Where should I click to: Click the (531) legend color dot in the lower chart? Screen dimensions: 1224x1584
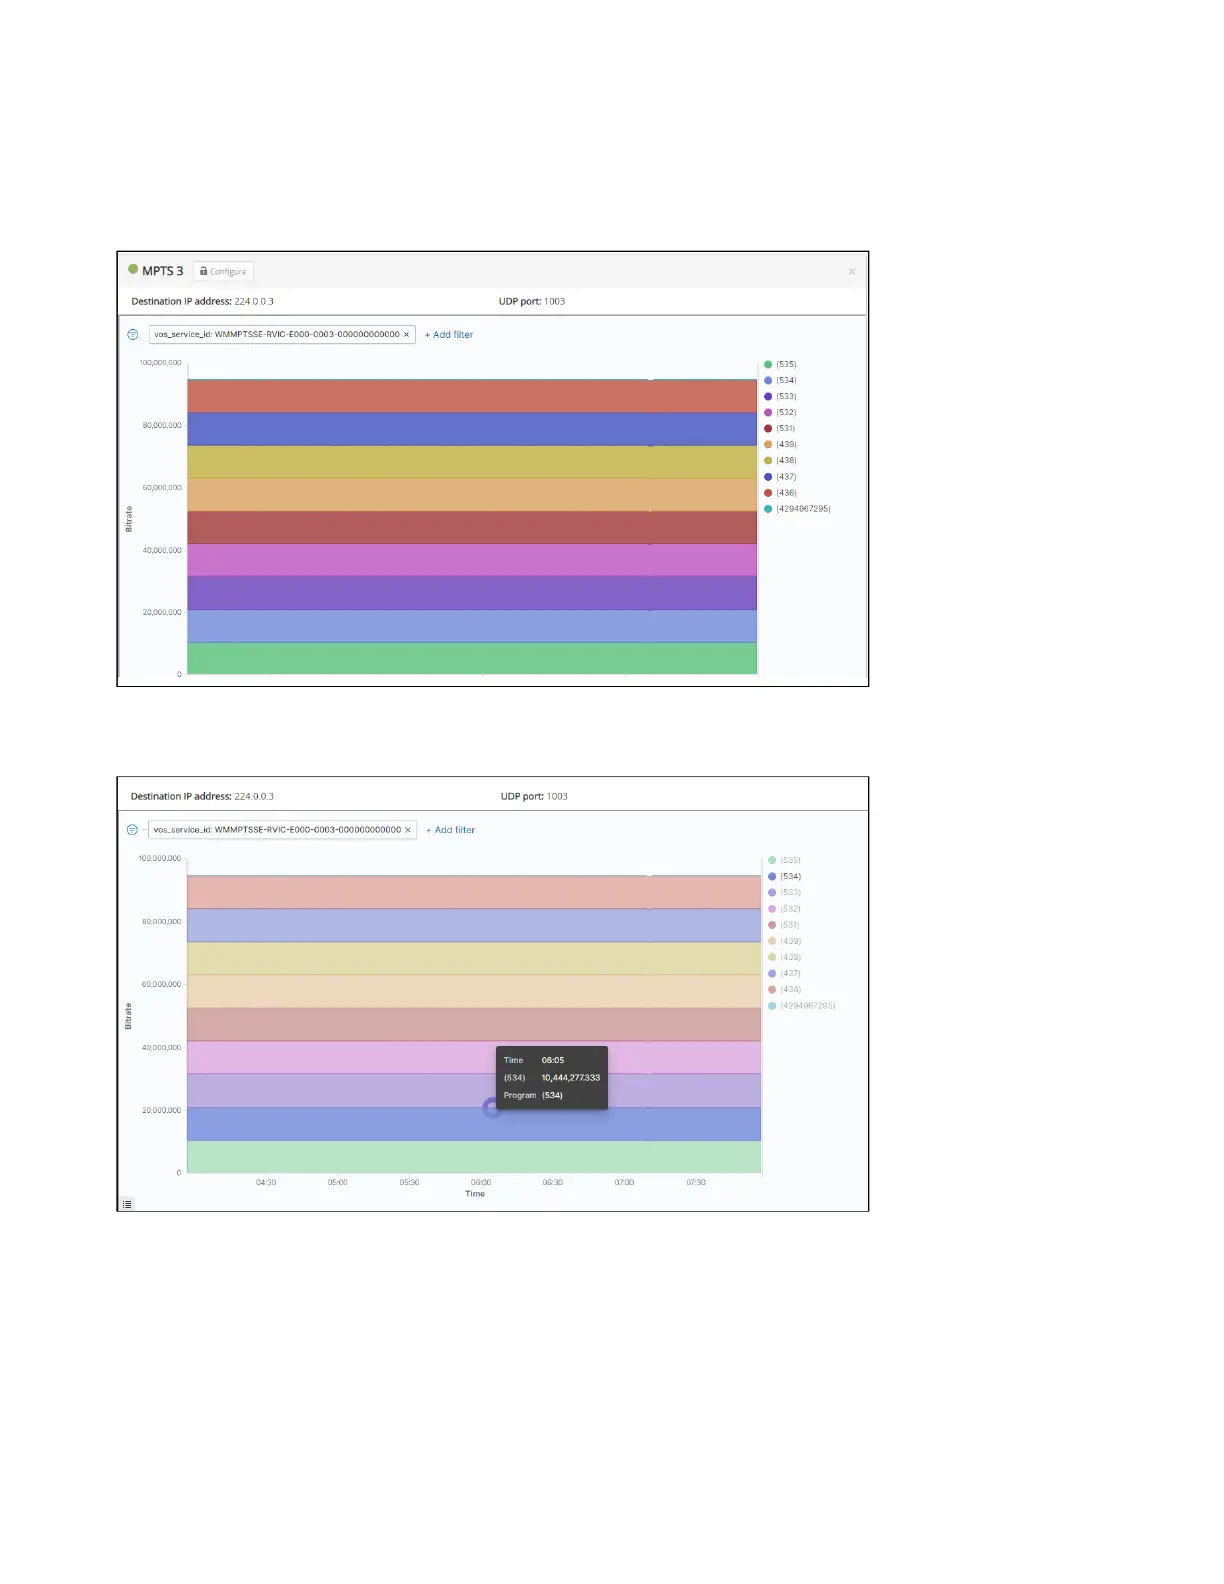[x=772, y=925]
